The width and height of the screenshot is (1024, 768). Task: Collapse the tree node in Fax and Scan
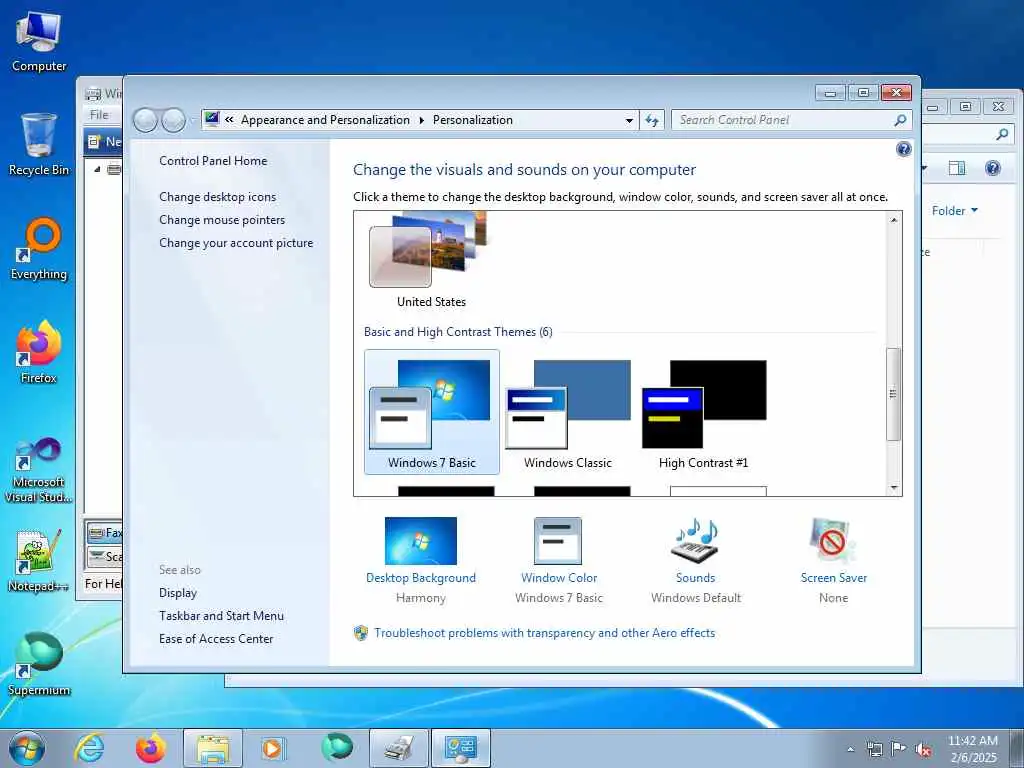click(x=97, y=169)
